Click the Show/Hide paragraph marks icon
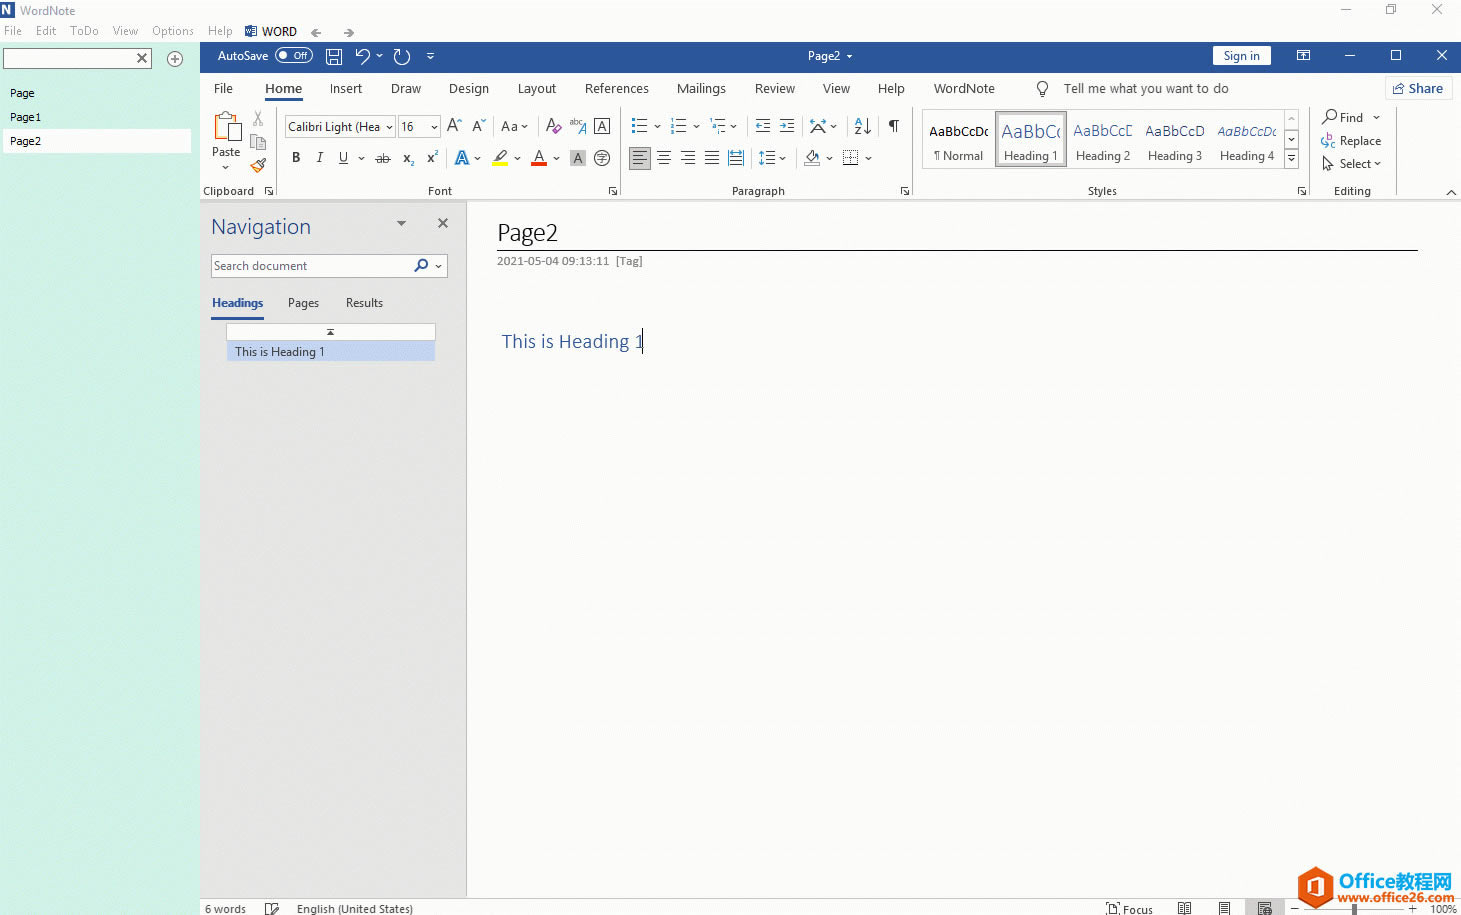Viewport: 1461px width, 915px height. point(893,126)
